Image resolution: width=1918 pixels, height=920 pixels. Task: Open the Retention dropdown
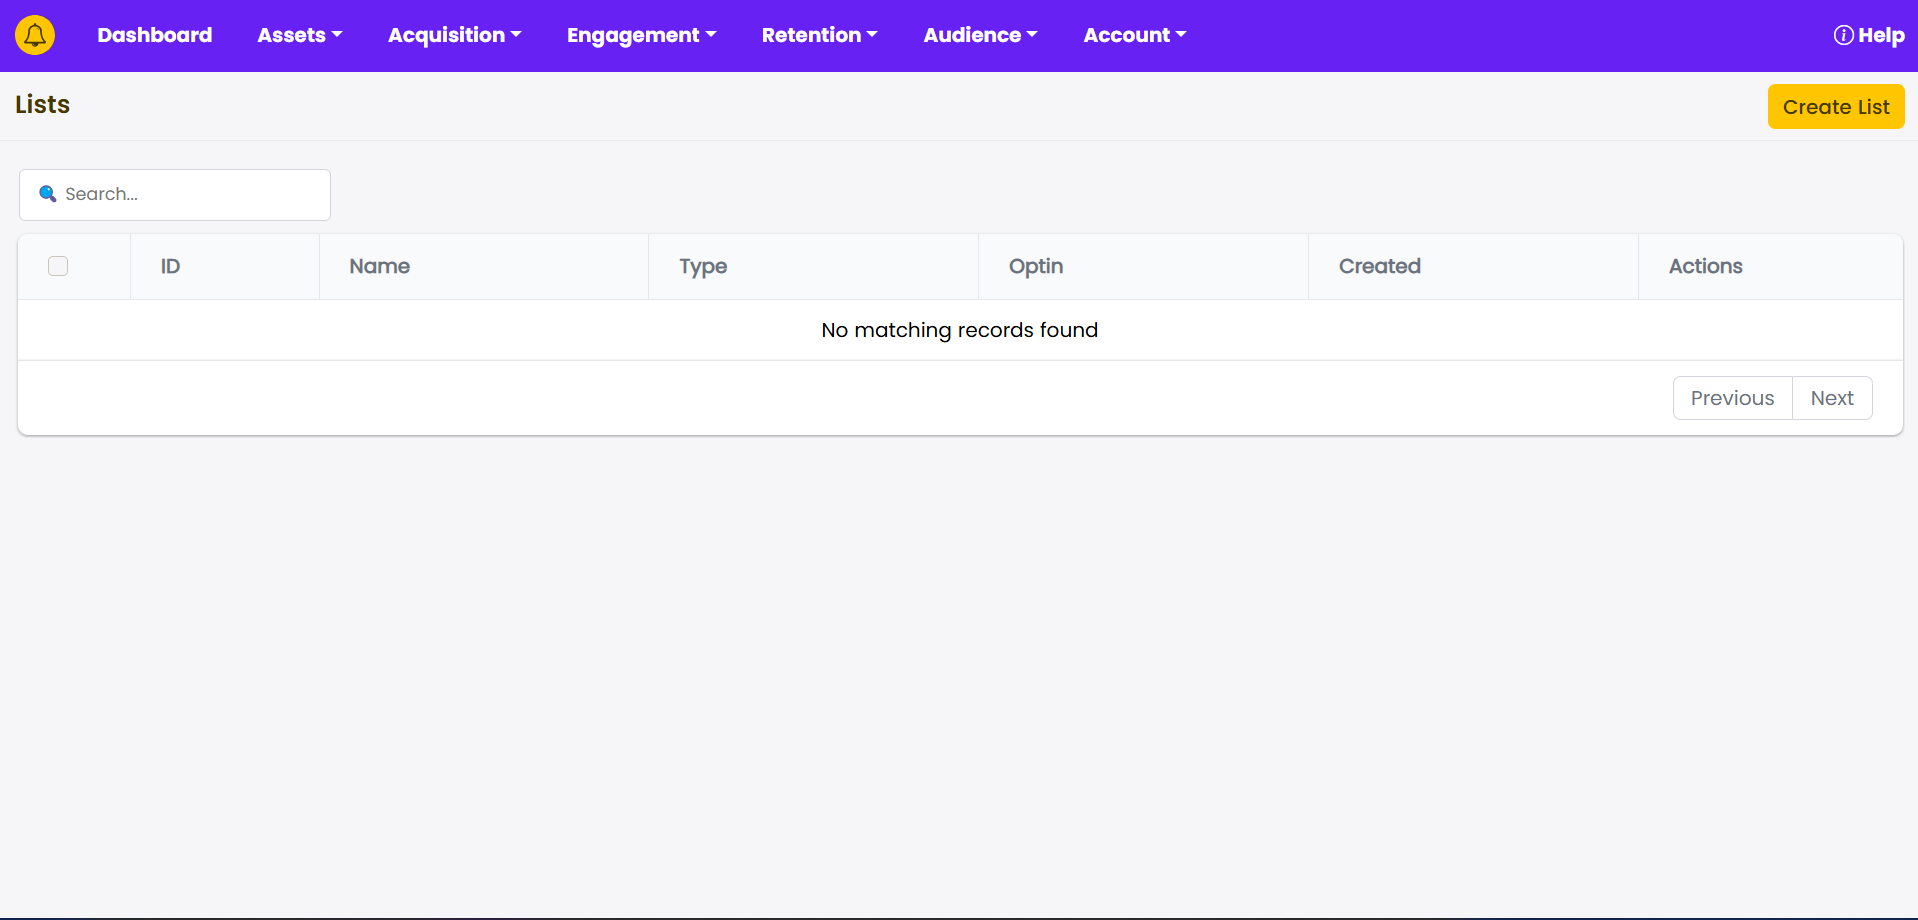tap(819, 35)
